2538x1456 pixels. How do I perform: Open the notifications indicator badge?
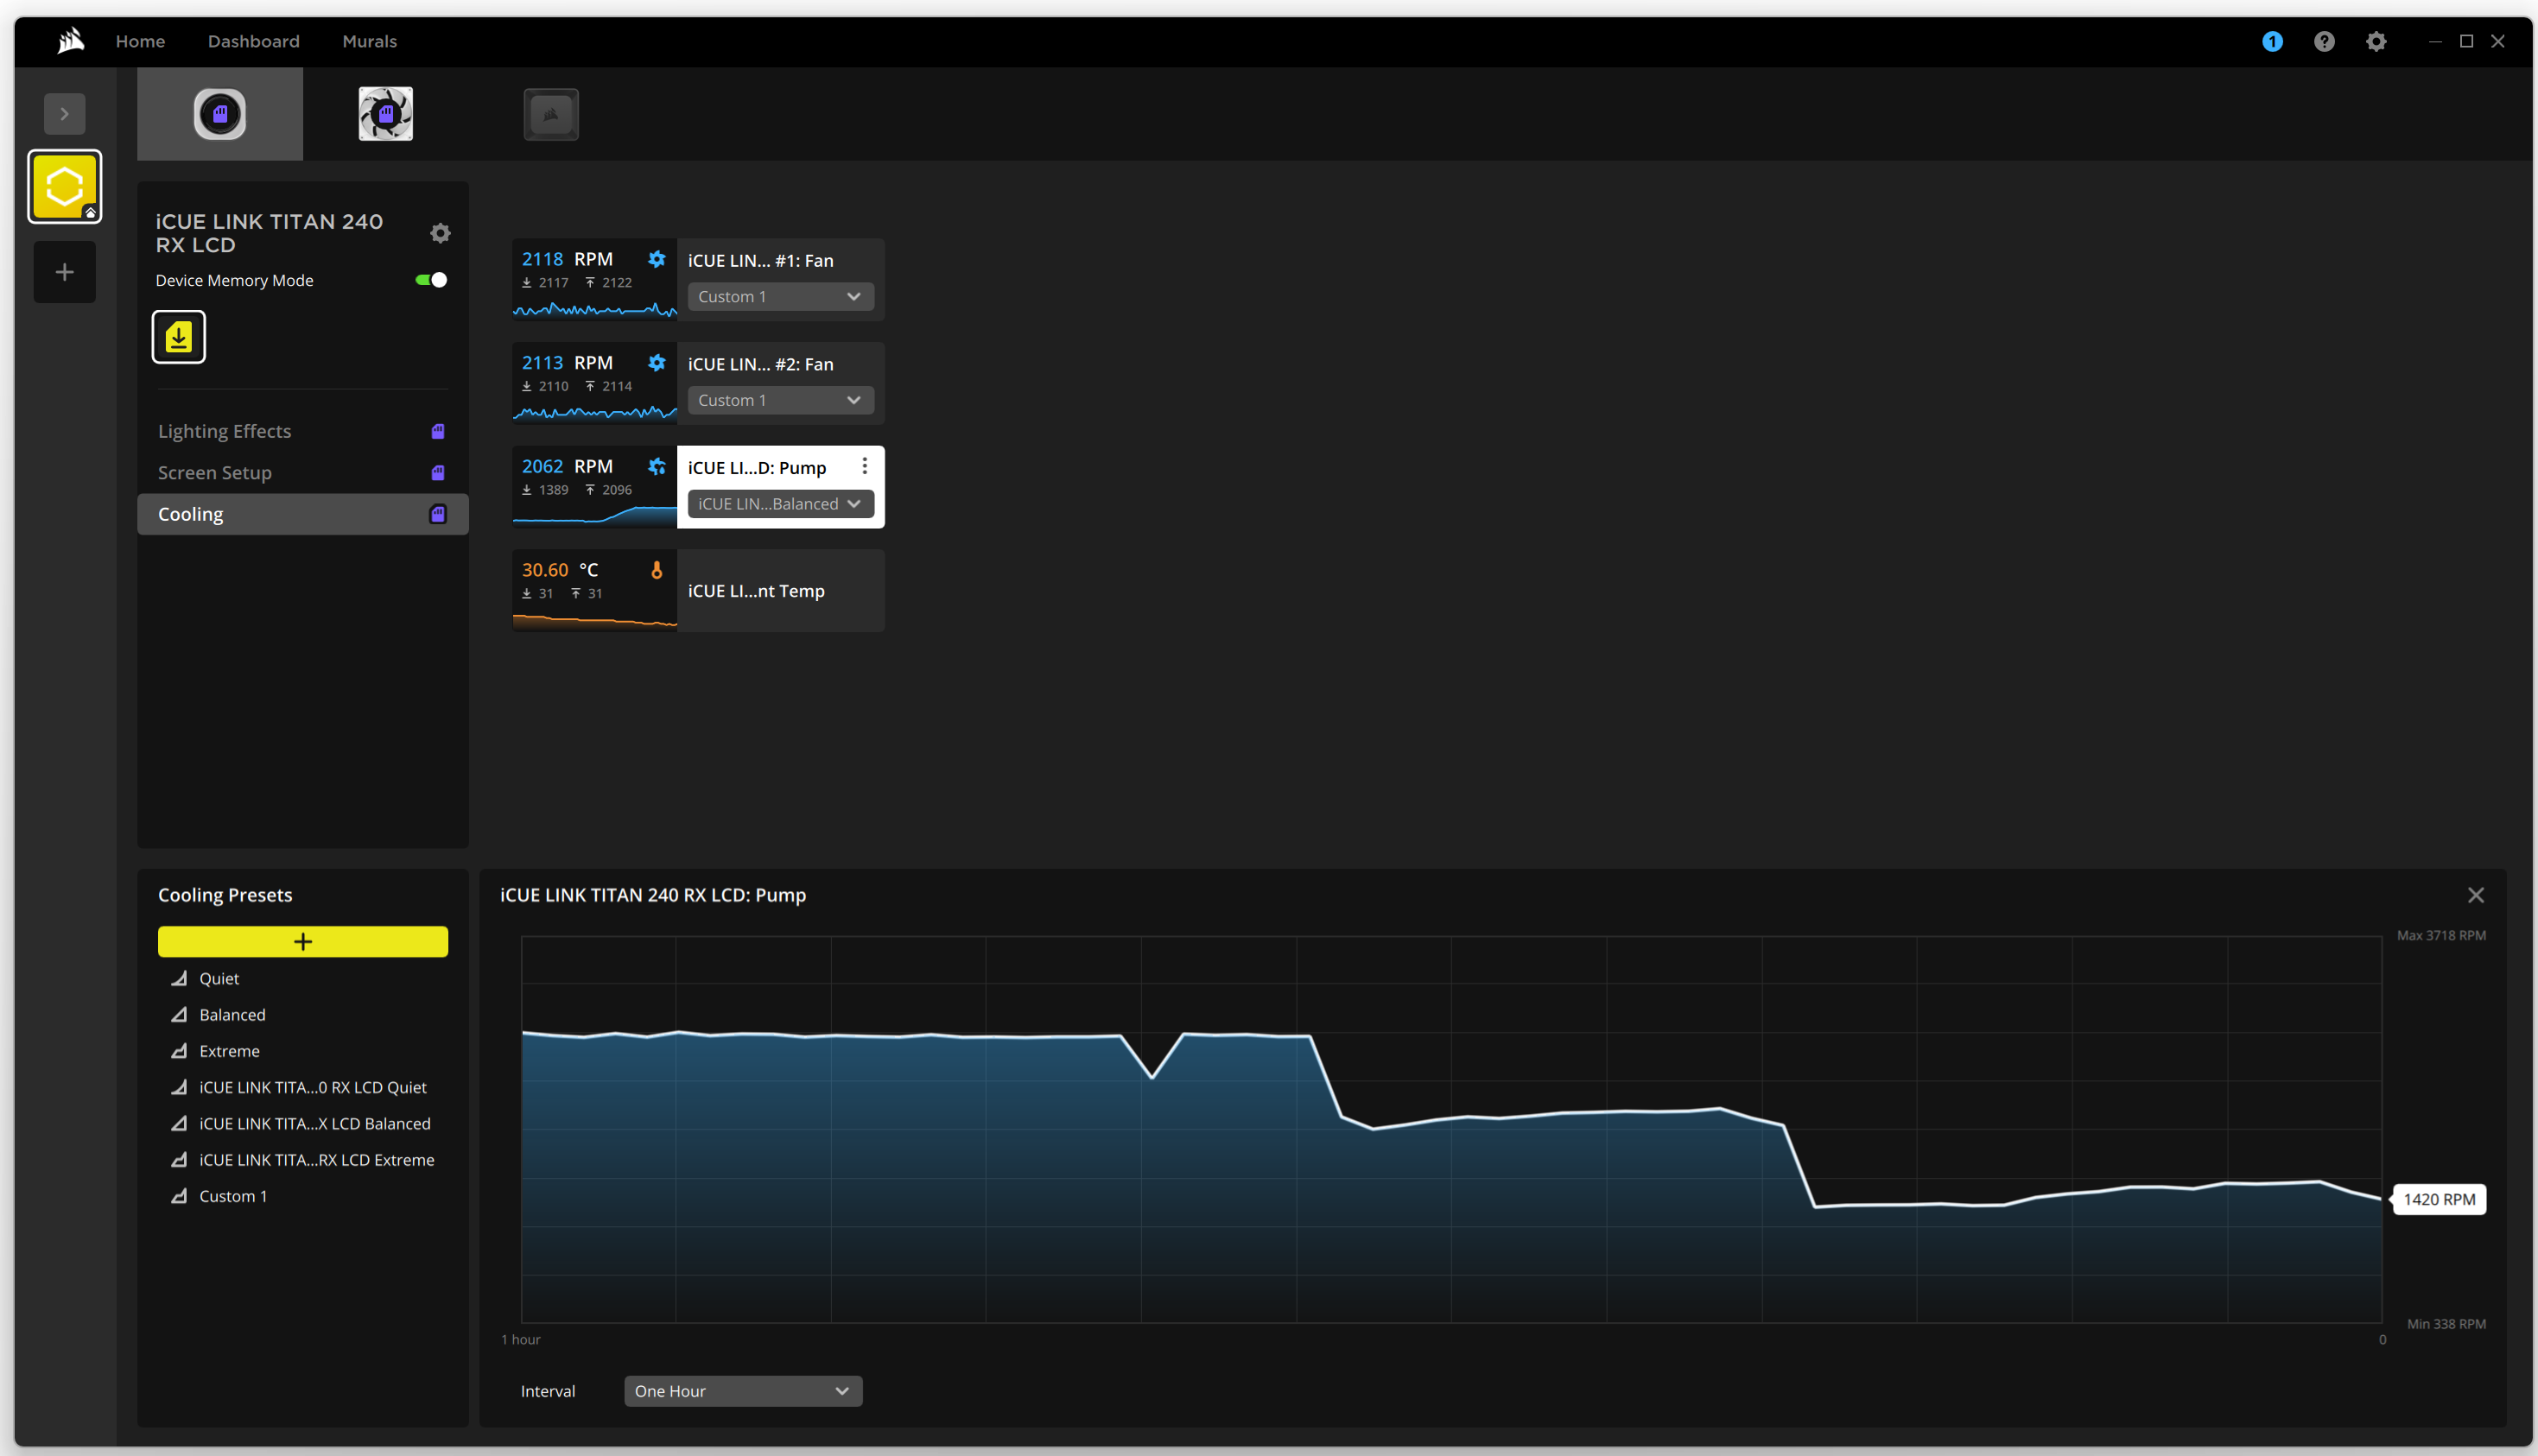point(2272,41)
